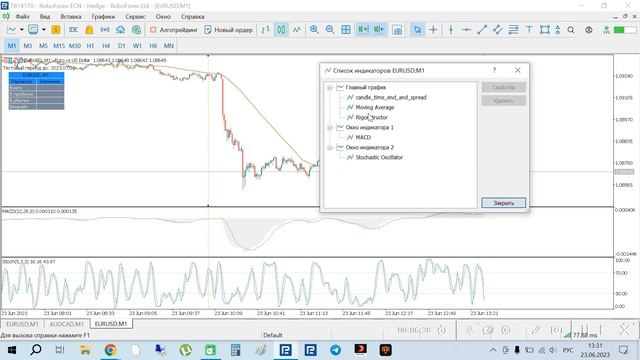Viewport: 640px width, 360px height.
Task: Collapse the Окно индикатора 2 node
Action: [x=330, y=147]
